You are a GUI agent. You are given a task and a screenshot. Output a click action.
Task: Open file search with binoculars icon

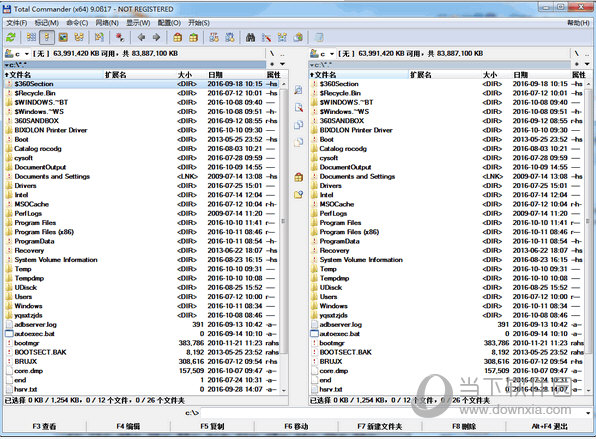click(250, 37)
